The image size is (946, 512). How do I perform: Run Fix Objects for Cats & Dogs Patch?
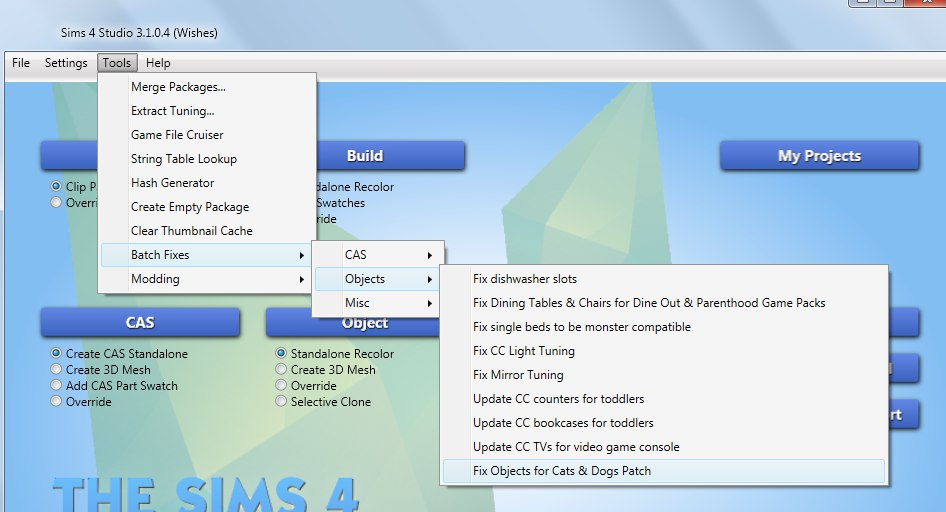(664, 471)
